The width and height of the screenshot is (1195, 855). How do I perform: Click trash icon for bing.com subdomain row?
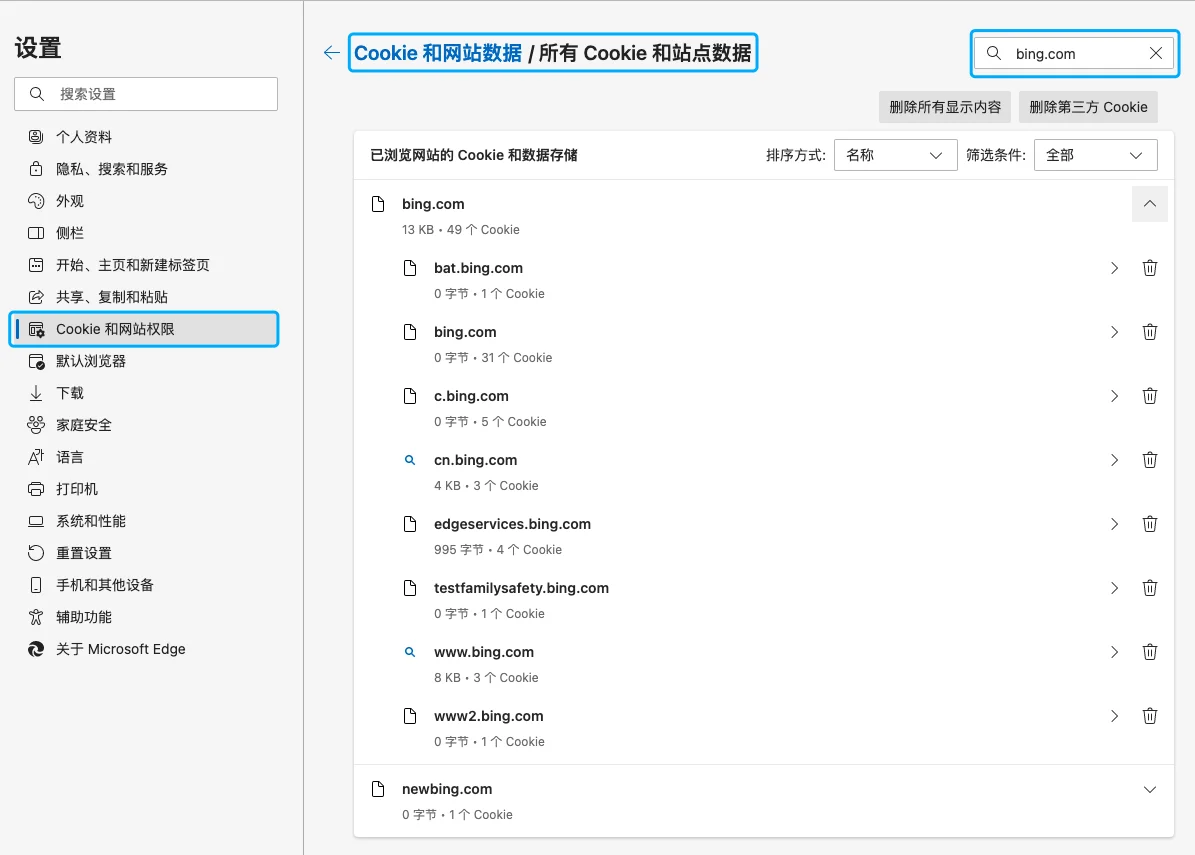(1149, 332)
